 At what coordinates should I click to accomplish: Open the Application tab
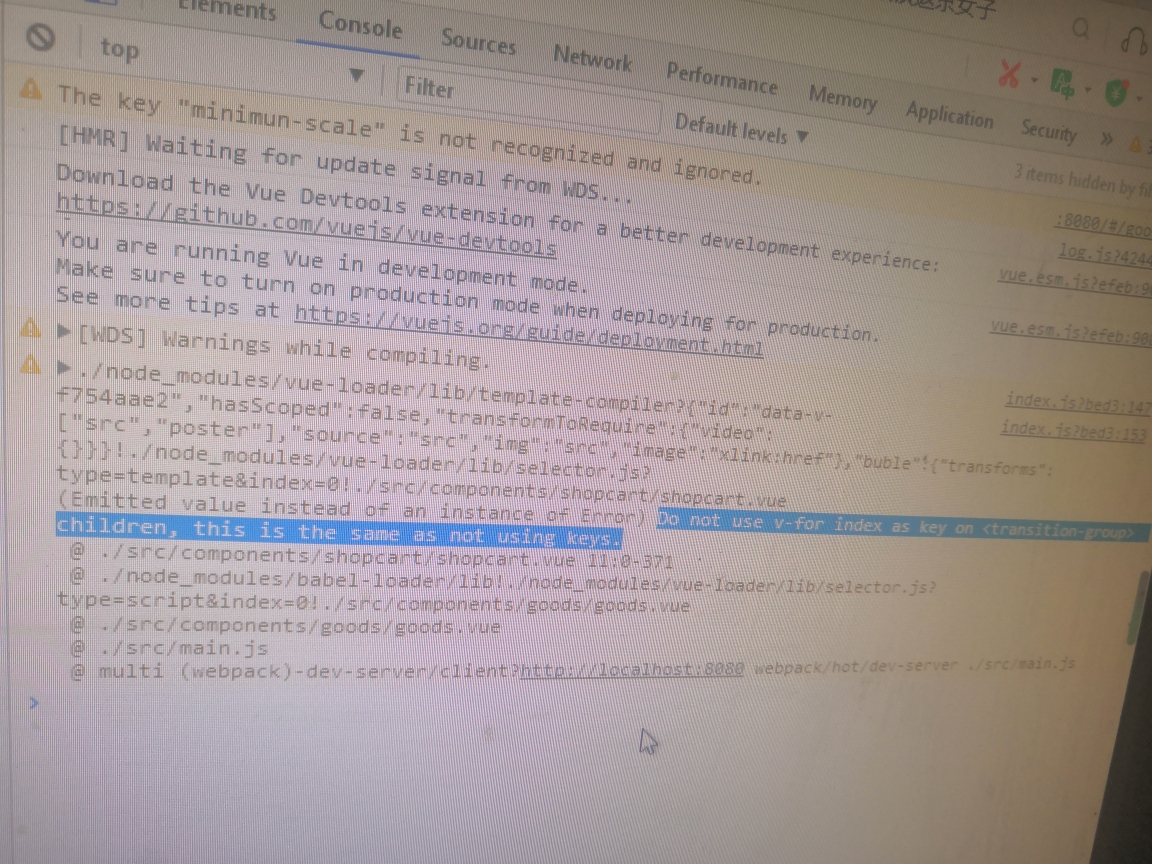[949, 115]
